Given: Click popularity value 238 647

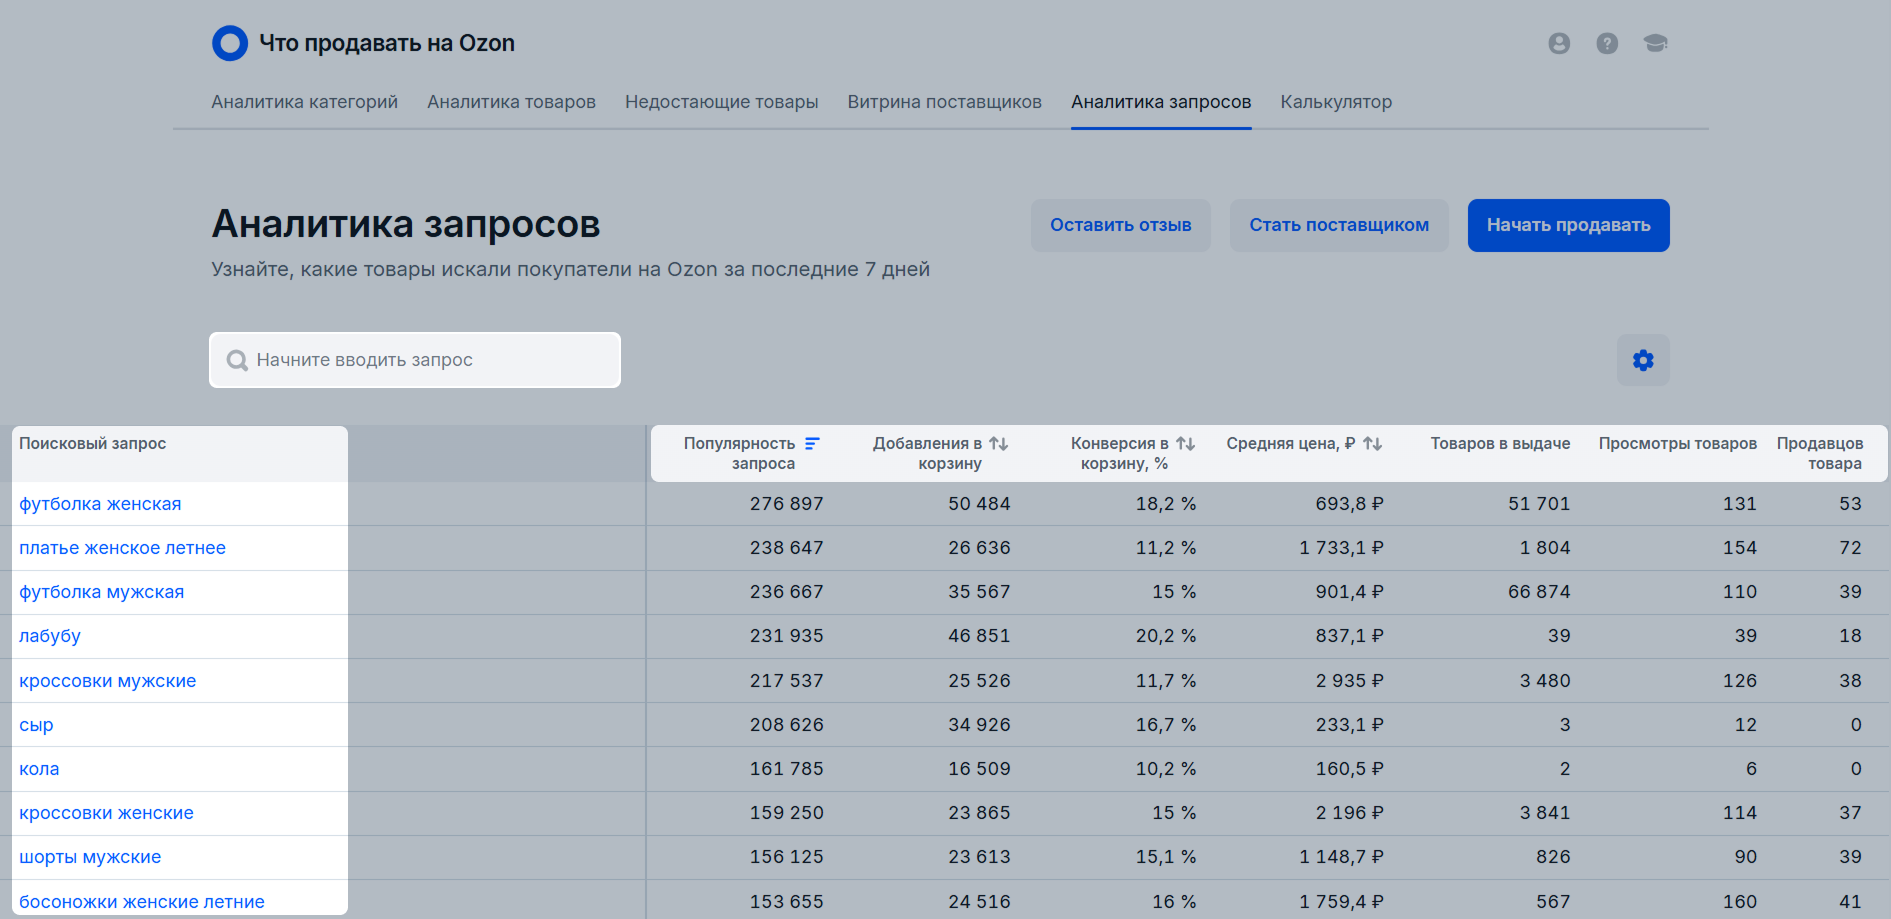Looking at the screenshot, I should (786, 548).
